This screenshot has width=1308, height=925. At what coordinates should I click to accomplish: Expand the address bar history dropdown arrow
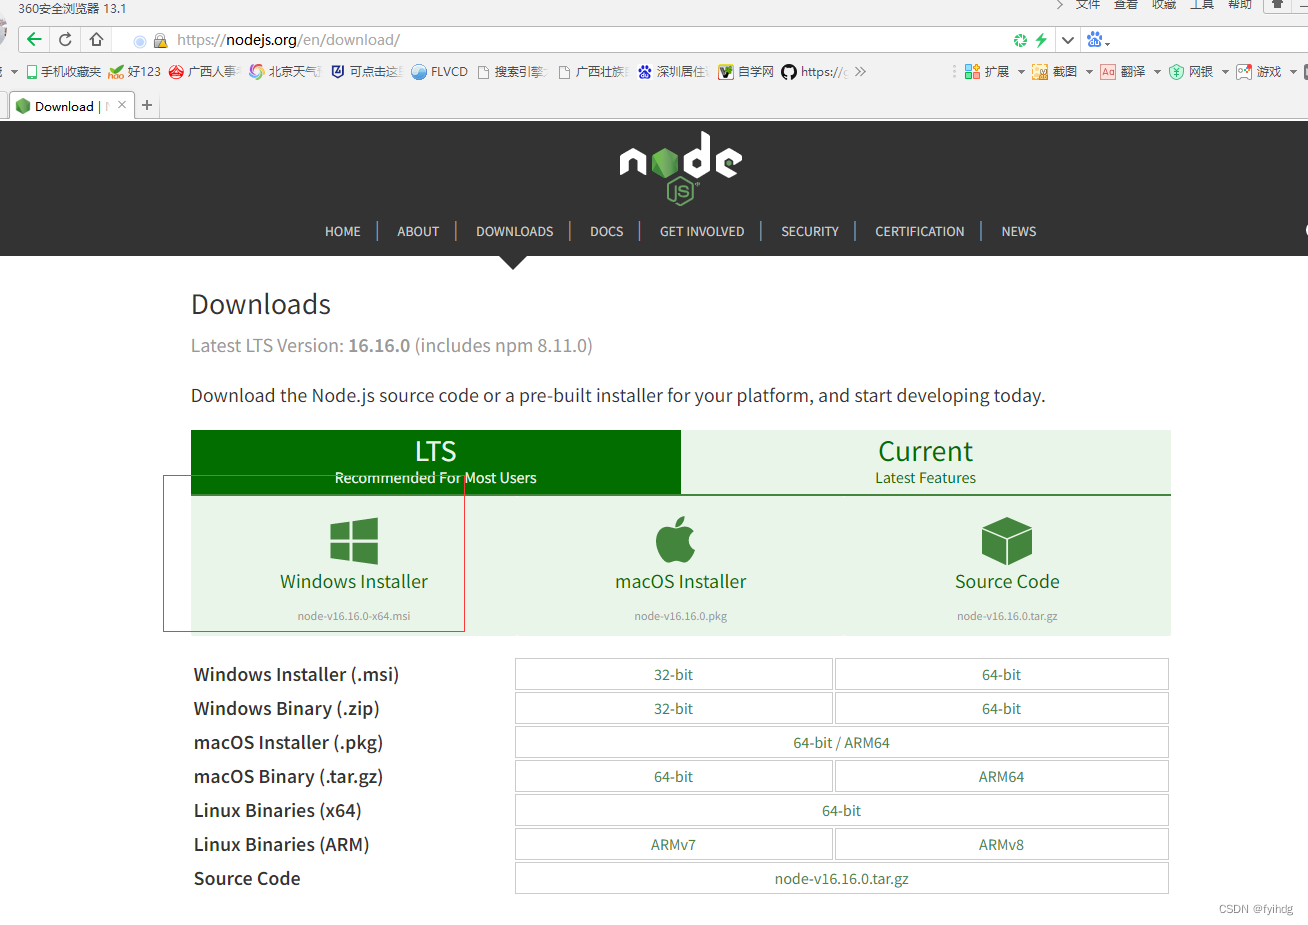[1068, 40]
